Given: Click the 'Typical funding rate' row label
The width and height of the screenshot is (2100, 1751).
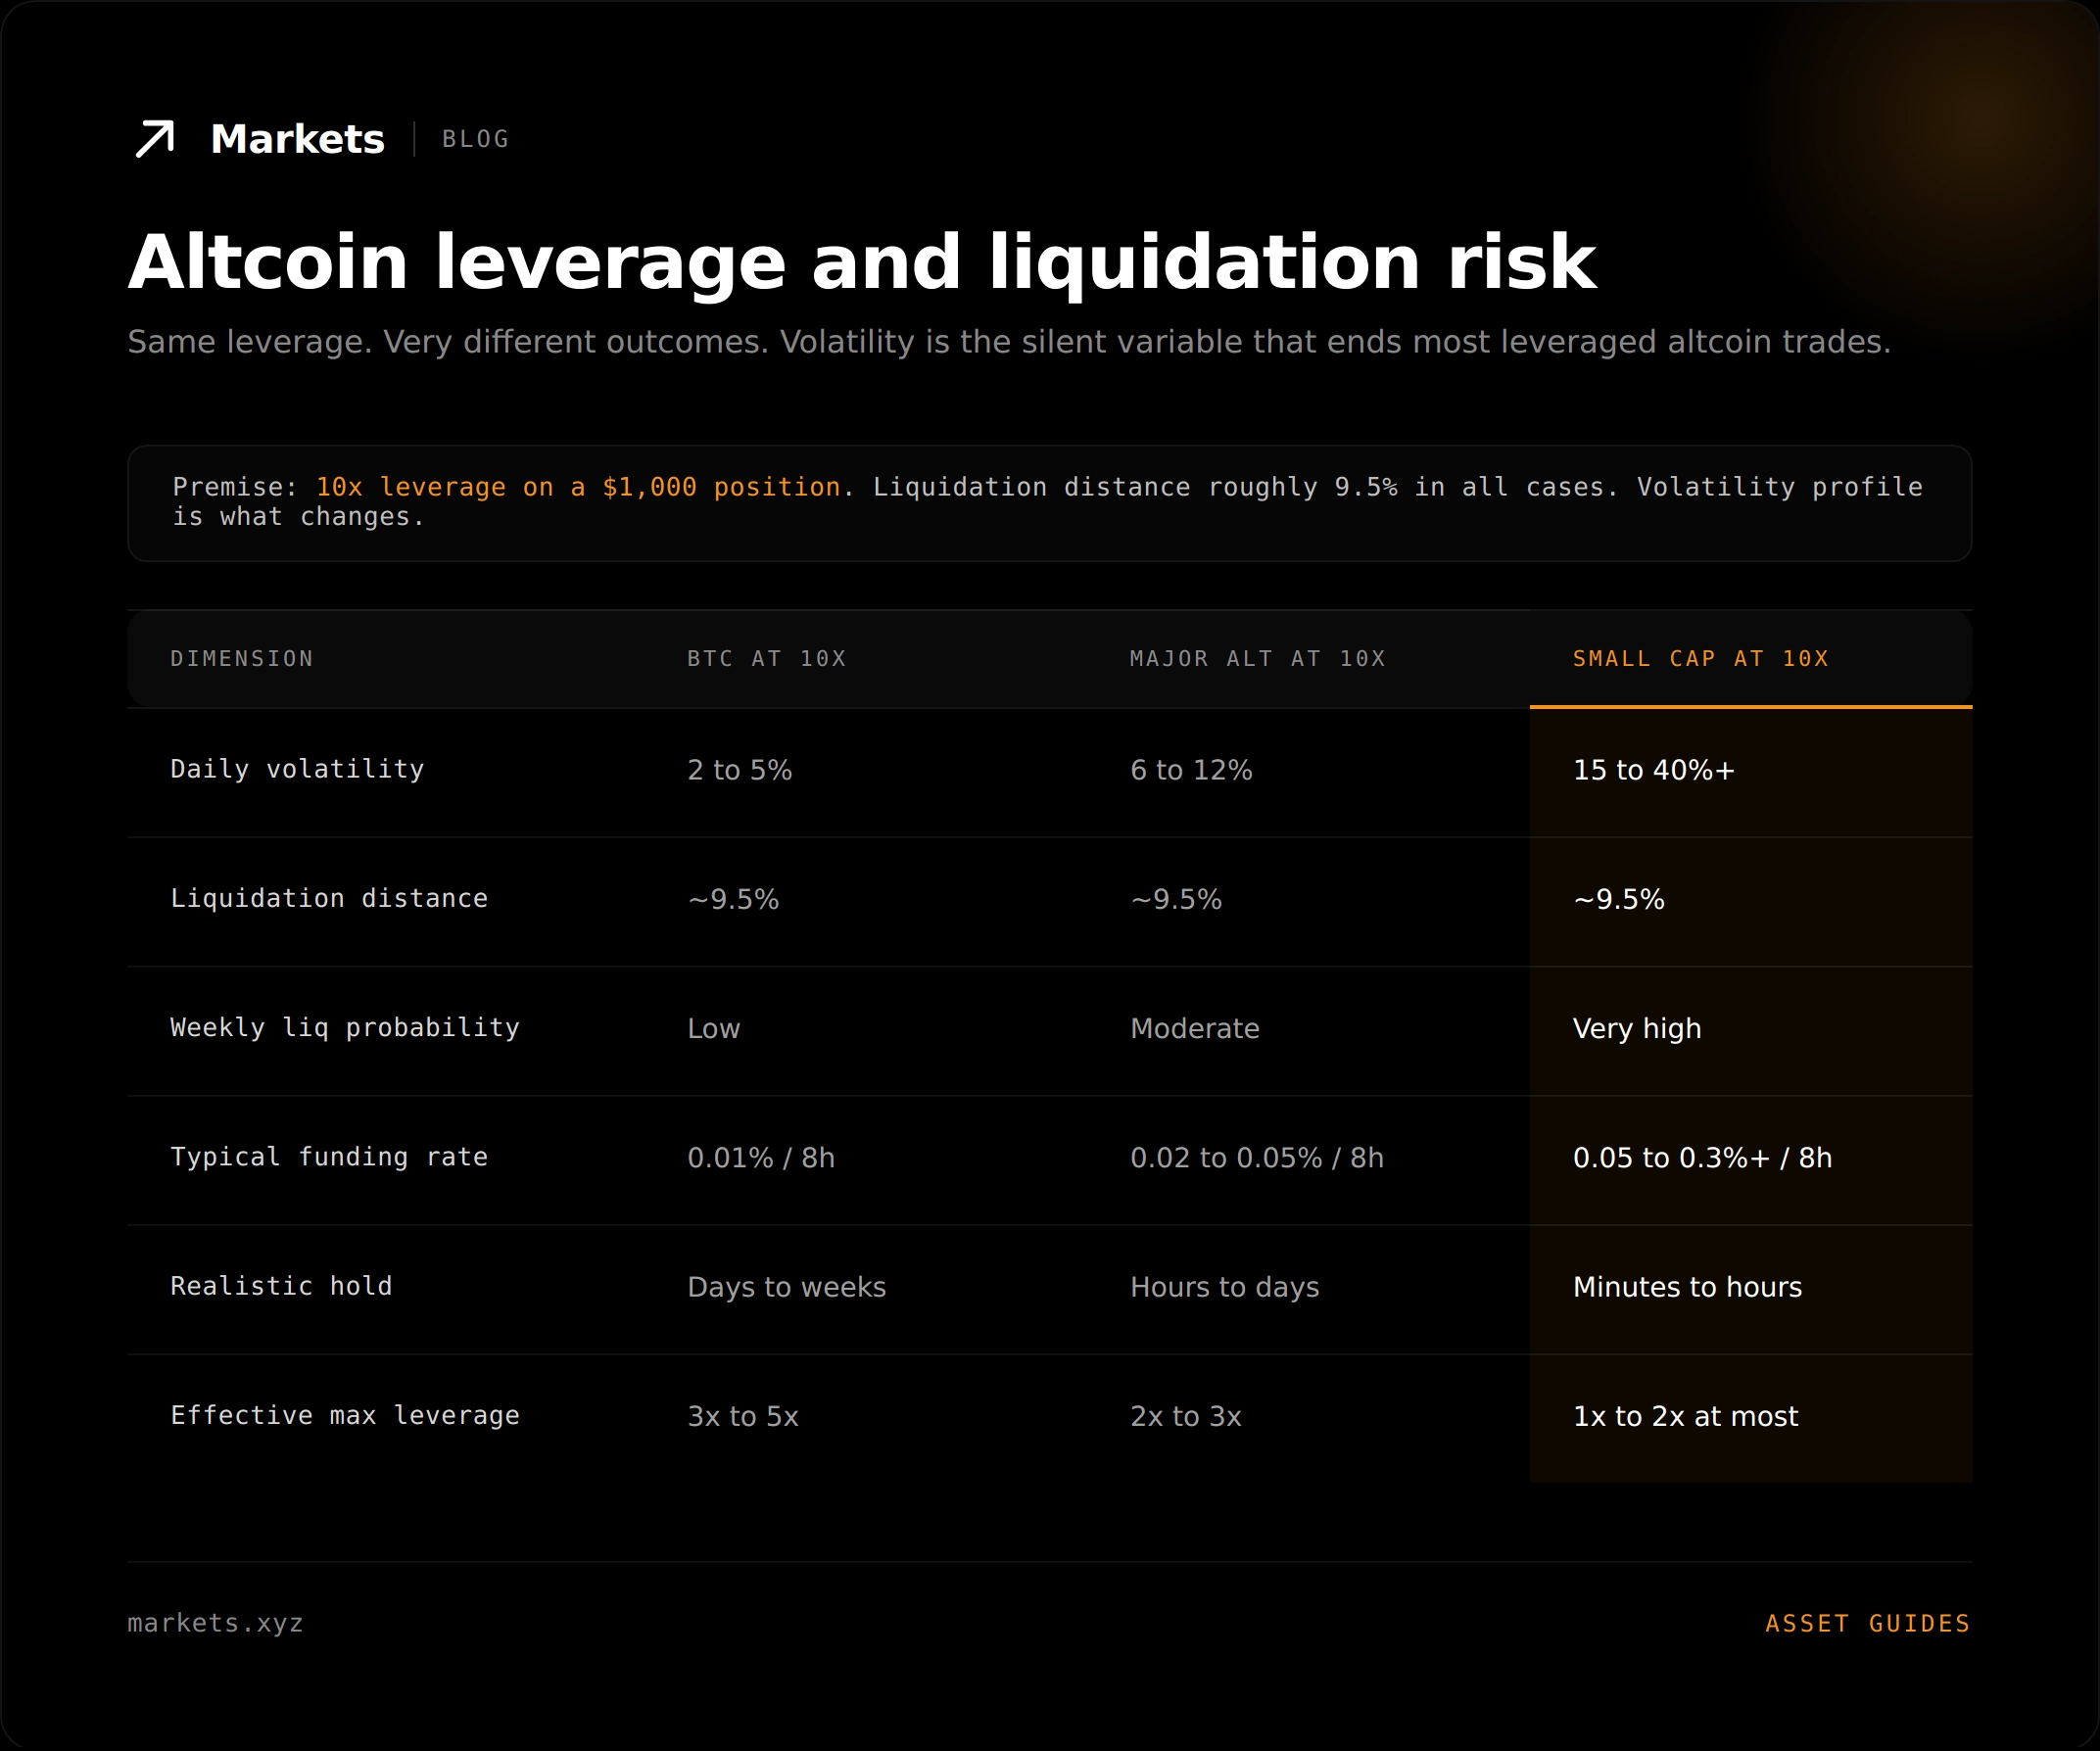Looking at the screenshot, I should [329, 1157].
